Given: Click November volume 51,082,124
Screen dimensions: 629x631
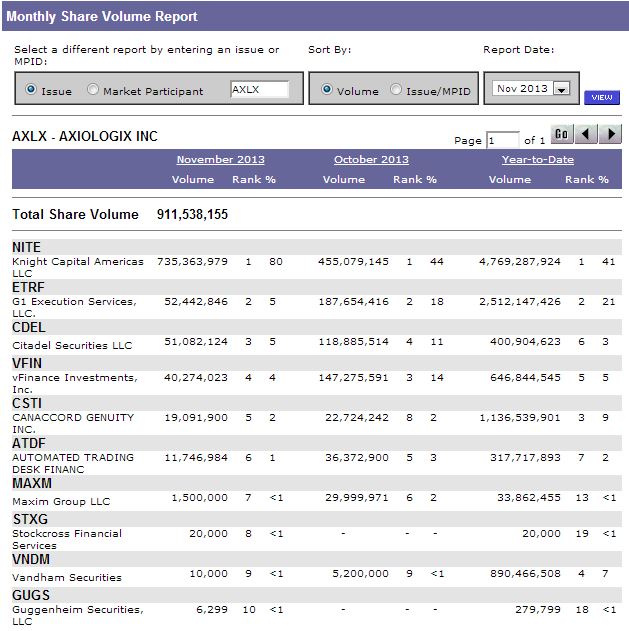Looking at the screenshot, I should [x=196, y=342].
